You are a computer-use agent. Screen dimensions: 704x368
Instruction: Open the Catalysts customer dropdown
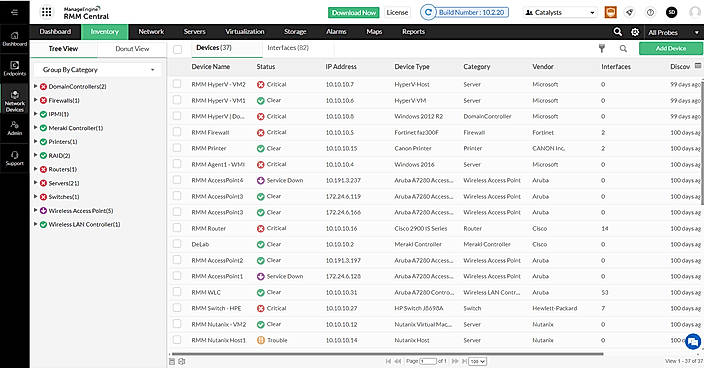[x=561, y=13]
